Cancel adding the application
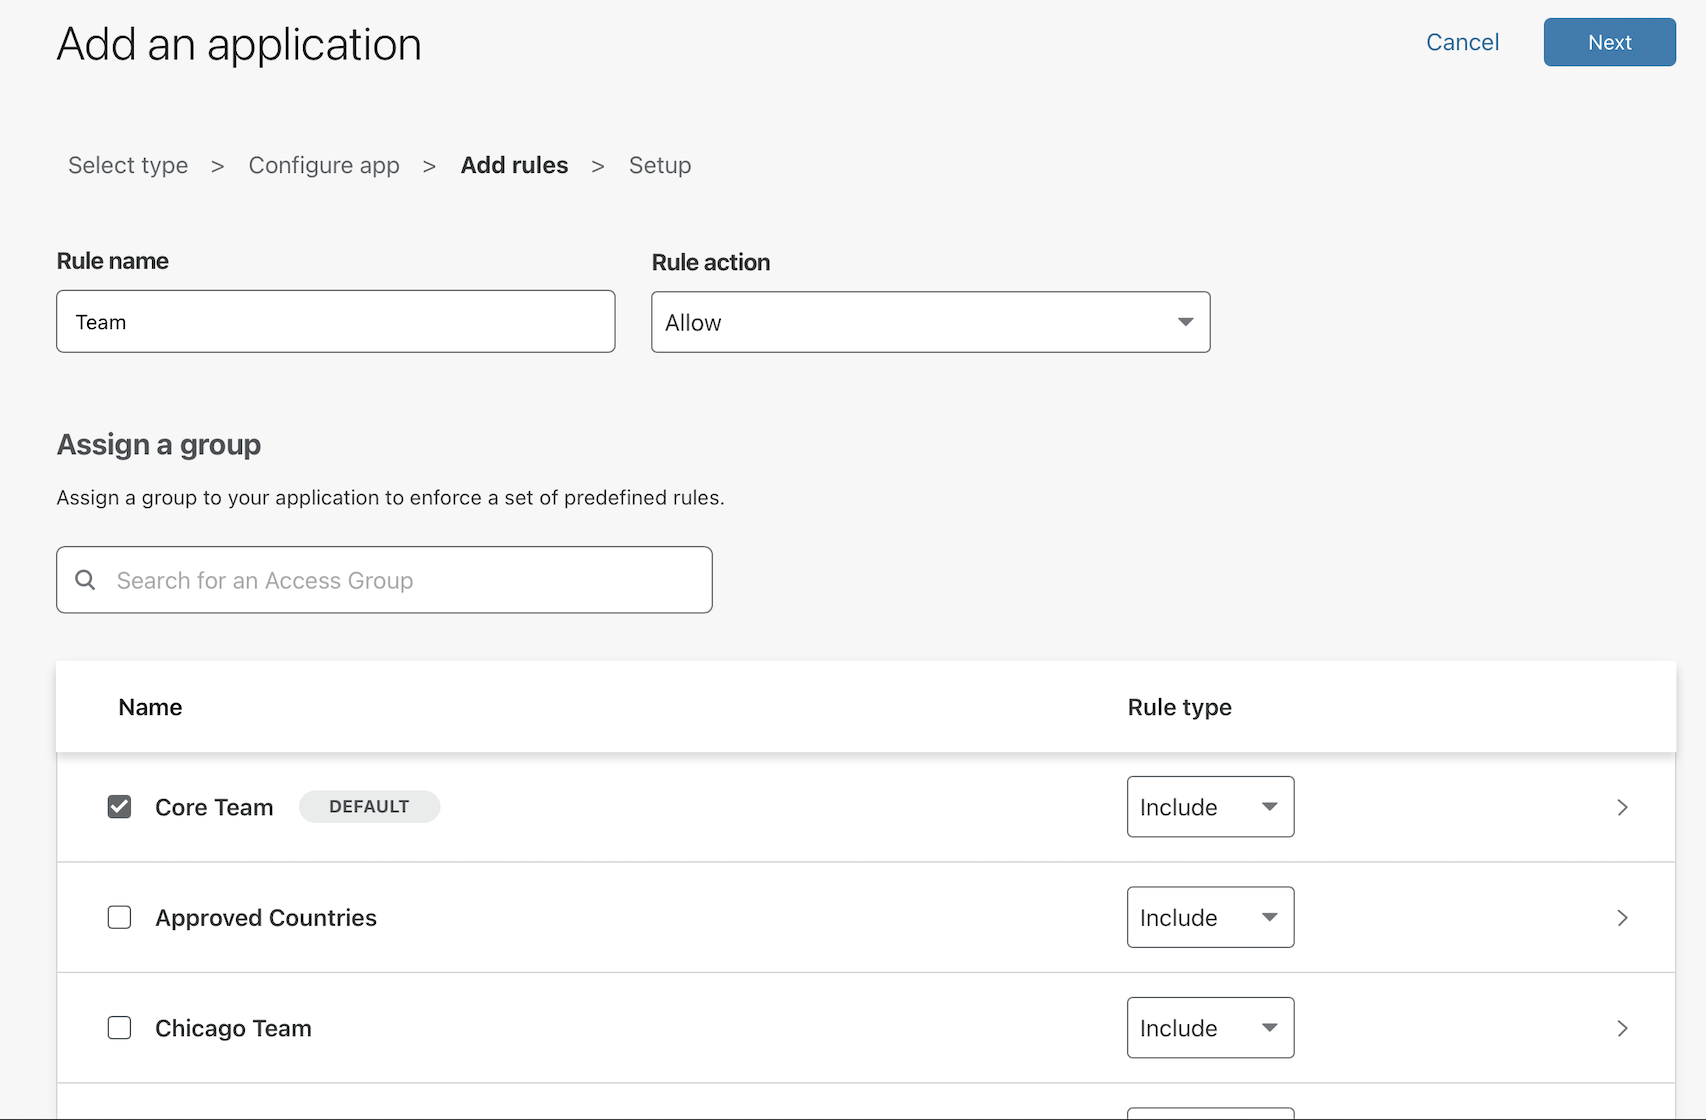Image resolution: width=1706 pixels, height=1120 pixels. pos(1462,42)
